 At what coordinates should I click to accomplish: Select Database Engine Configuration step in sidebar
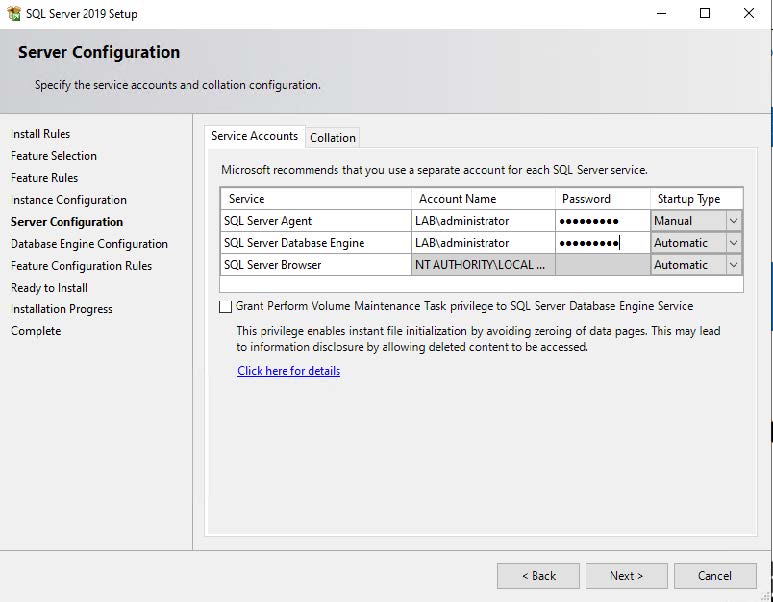point(89,244)
